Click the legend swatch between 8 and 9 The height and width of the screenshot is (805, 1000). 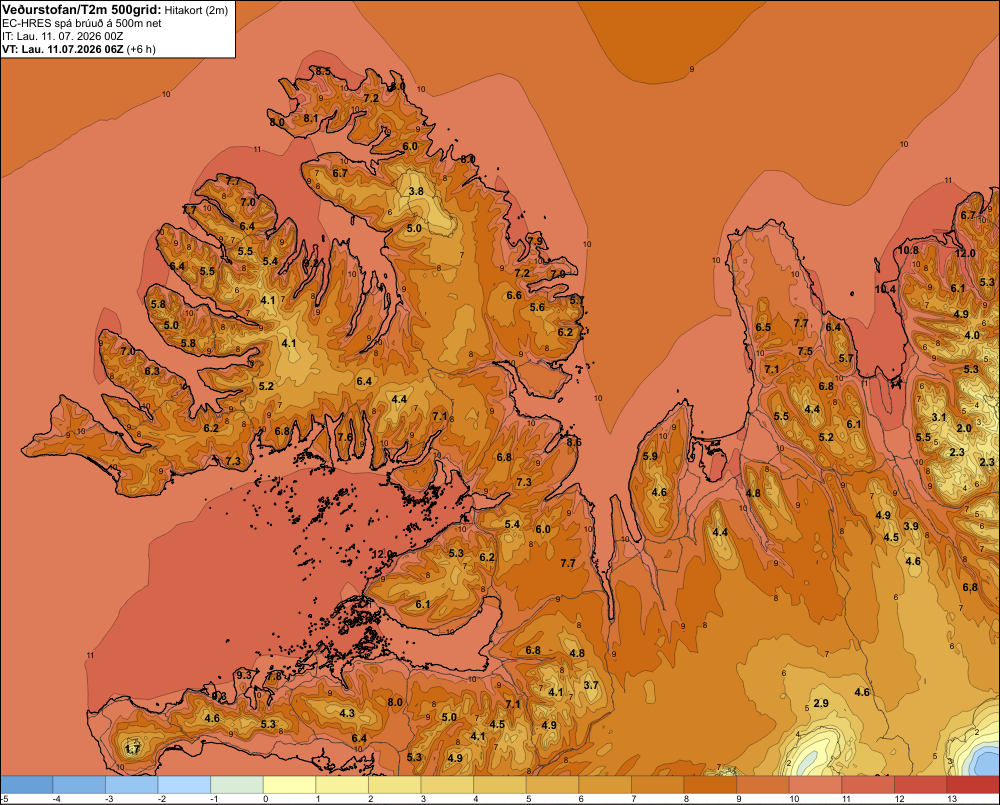[710, 785]
